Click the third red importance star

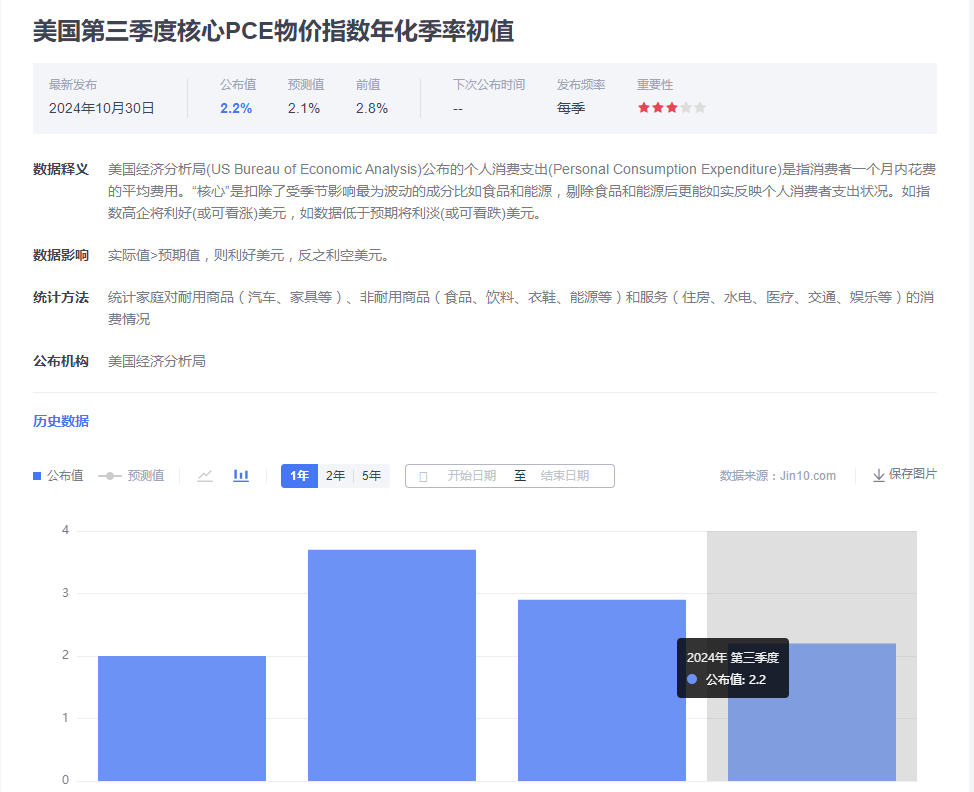point(671,108)
